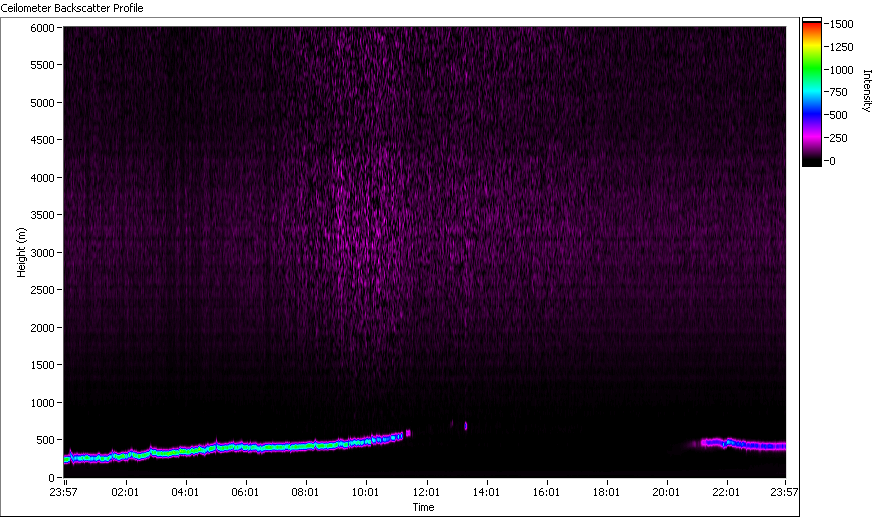The image size is (876, 517).
Task: Click the 750 intensity scale label
Action: click(x=839, y=92)
